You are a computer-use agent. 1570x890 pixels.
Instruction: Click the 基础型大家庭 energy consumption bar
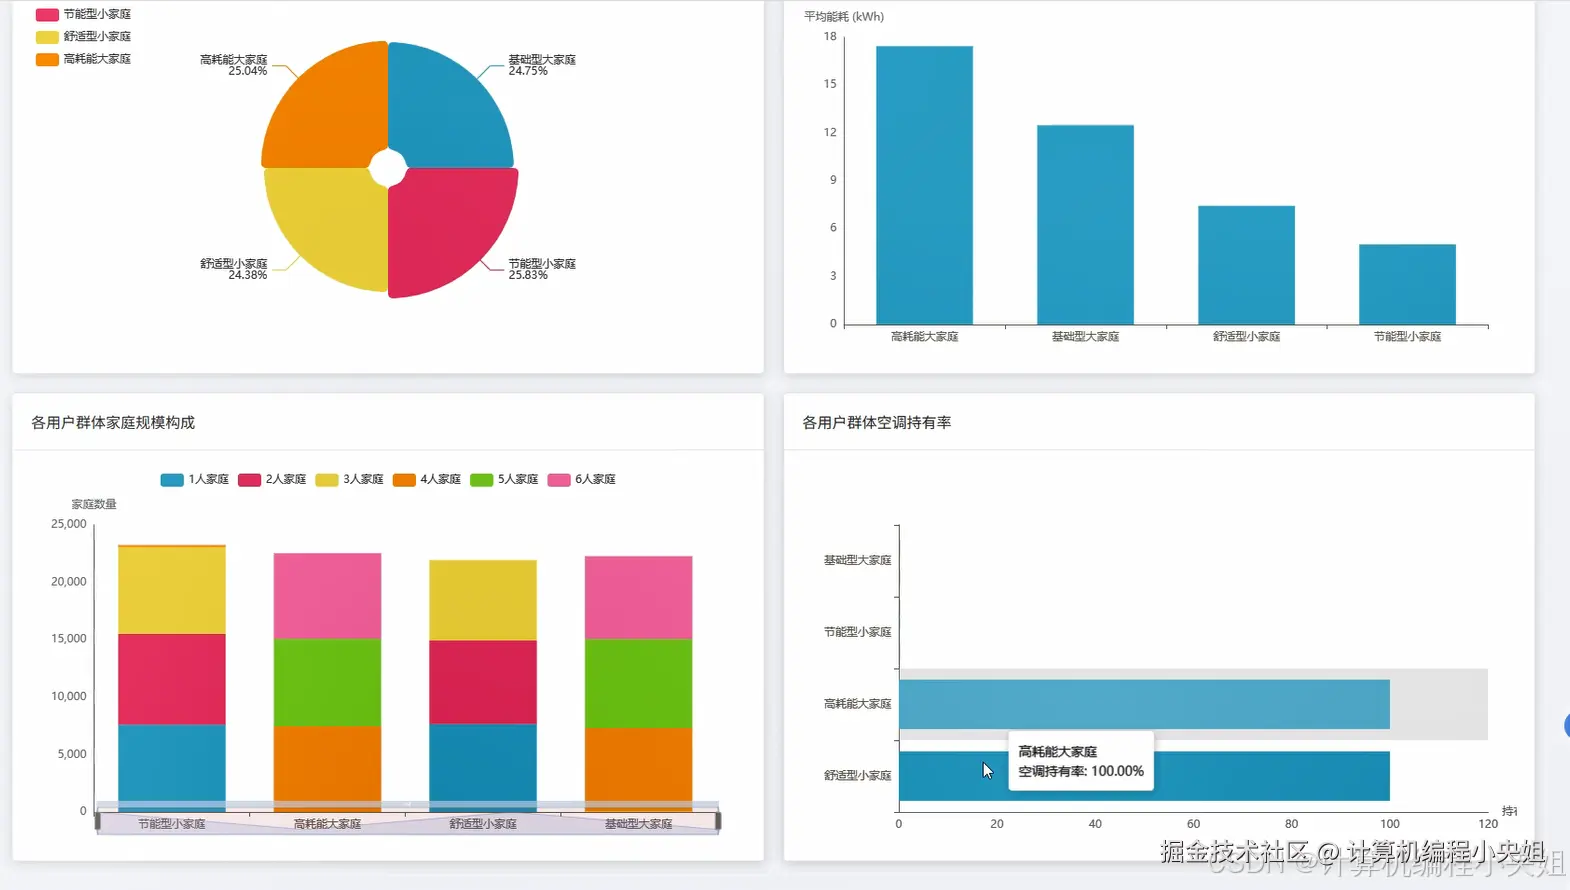click(x=1085, y=225)
